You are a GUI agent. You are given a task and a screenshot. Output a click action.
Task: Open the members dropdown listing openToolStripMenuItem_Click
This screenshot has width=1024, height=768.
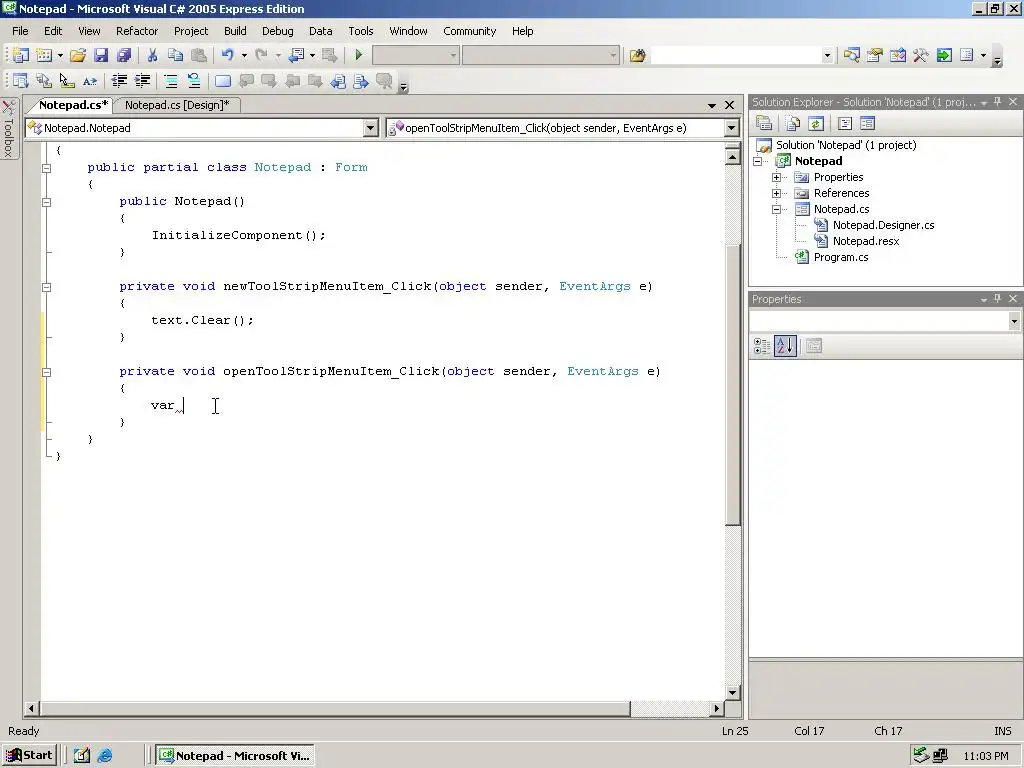pyautogui.click(x=731, y=128)
